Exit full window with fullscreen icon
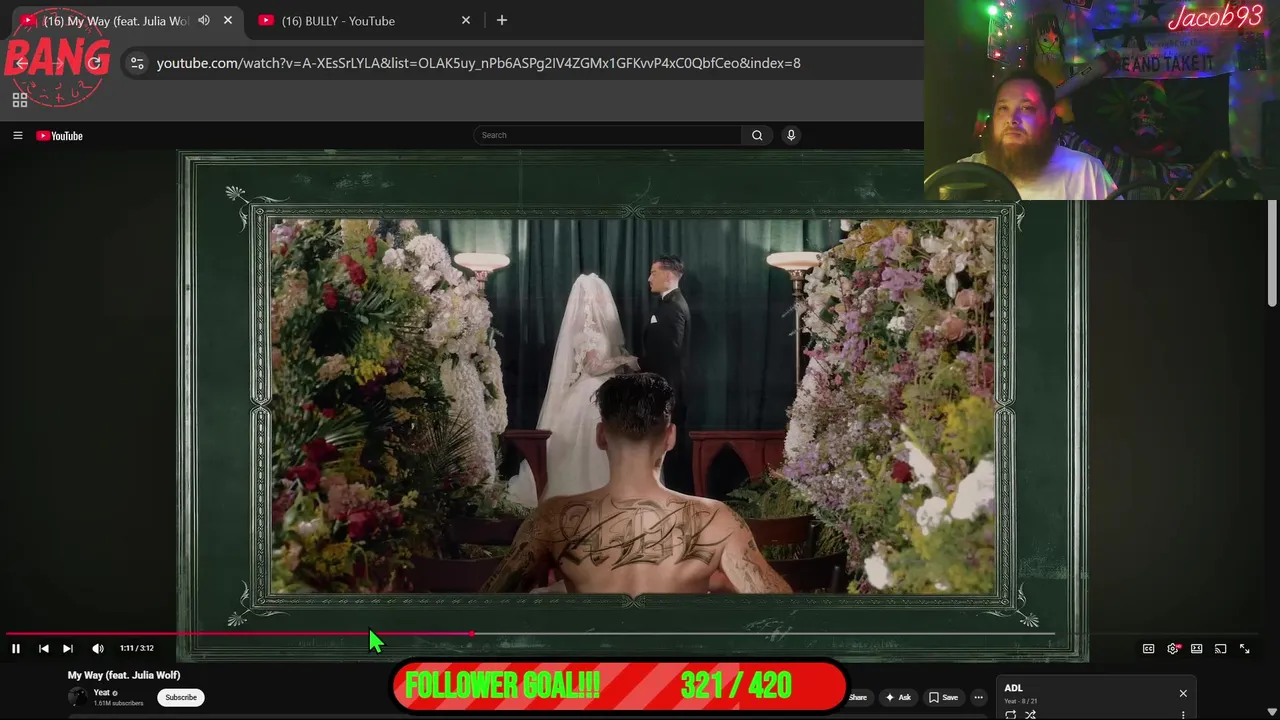Viewport: 1280px width, 720px height. click(1245, 648)
